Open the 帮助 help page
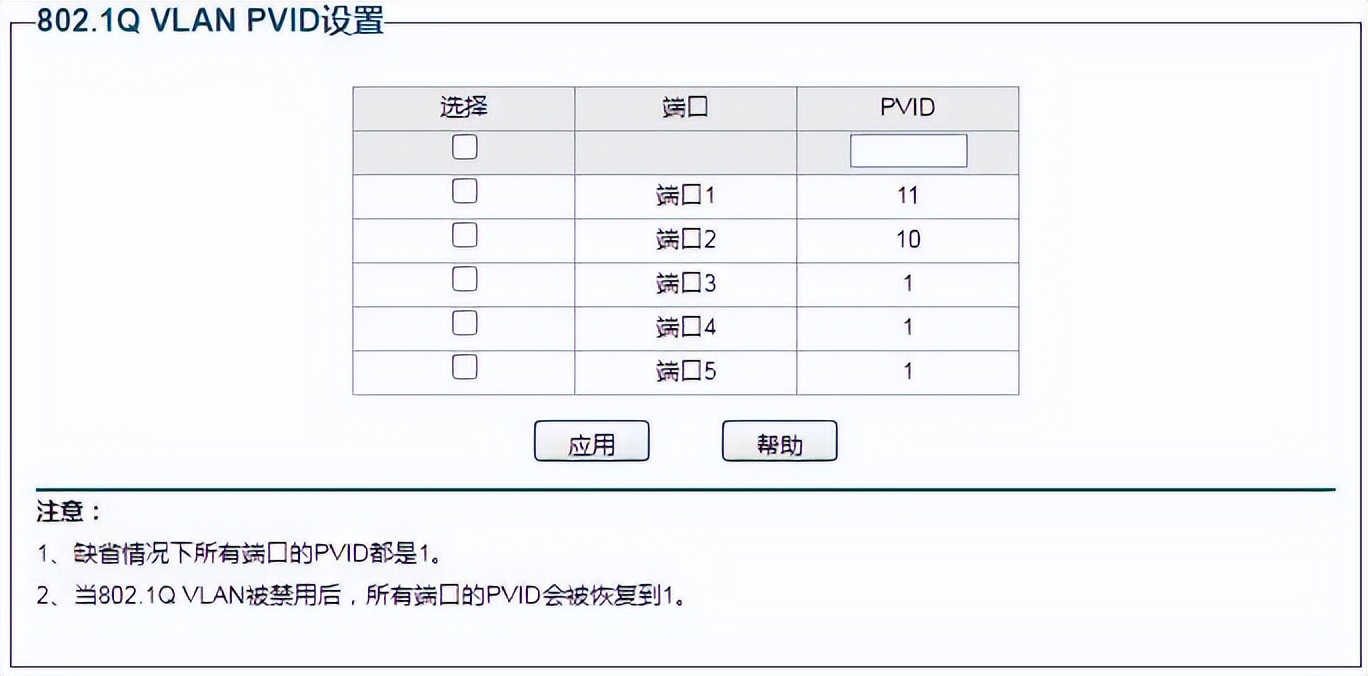 tap(780, 440)
